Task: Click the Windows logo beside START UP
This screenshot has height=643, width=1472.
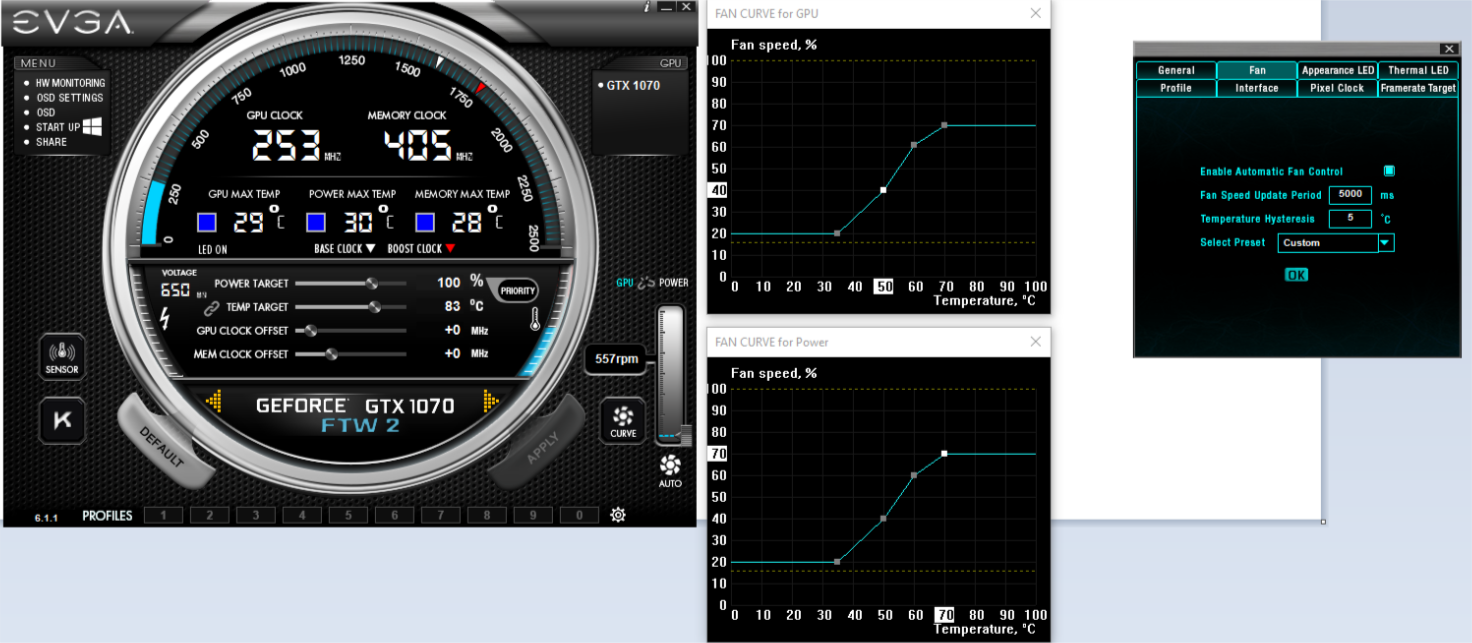Action: click(x=93, y=126)
